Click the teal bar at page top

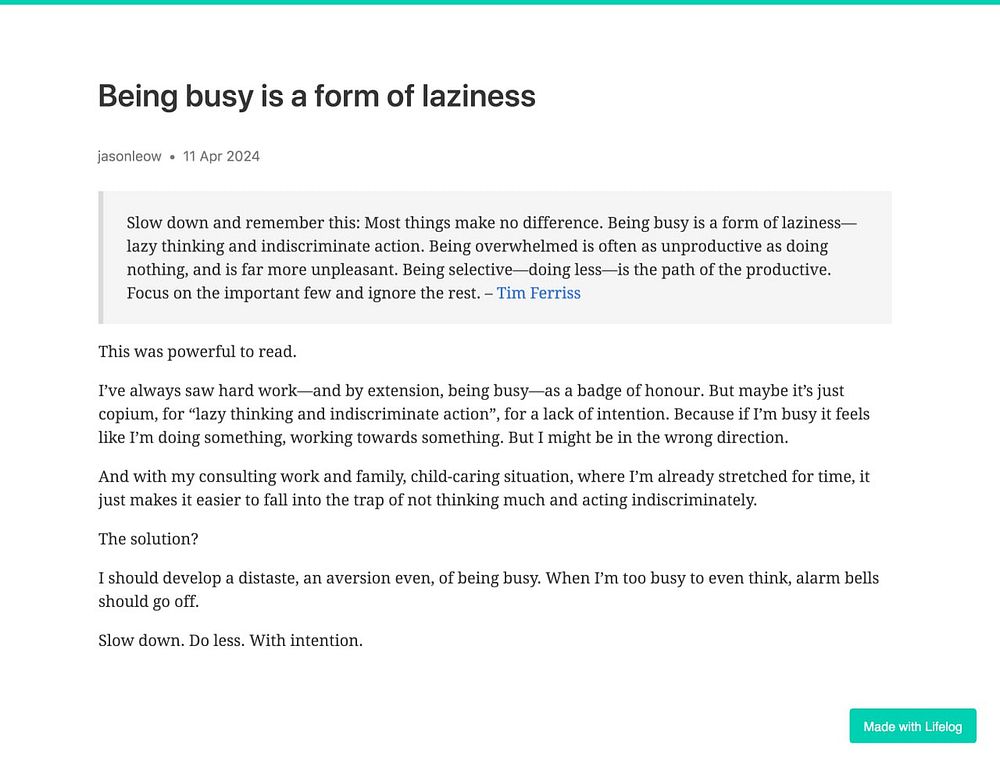click(x=500, y=2)
